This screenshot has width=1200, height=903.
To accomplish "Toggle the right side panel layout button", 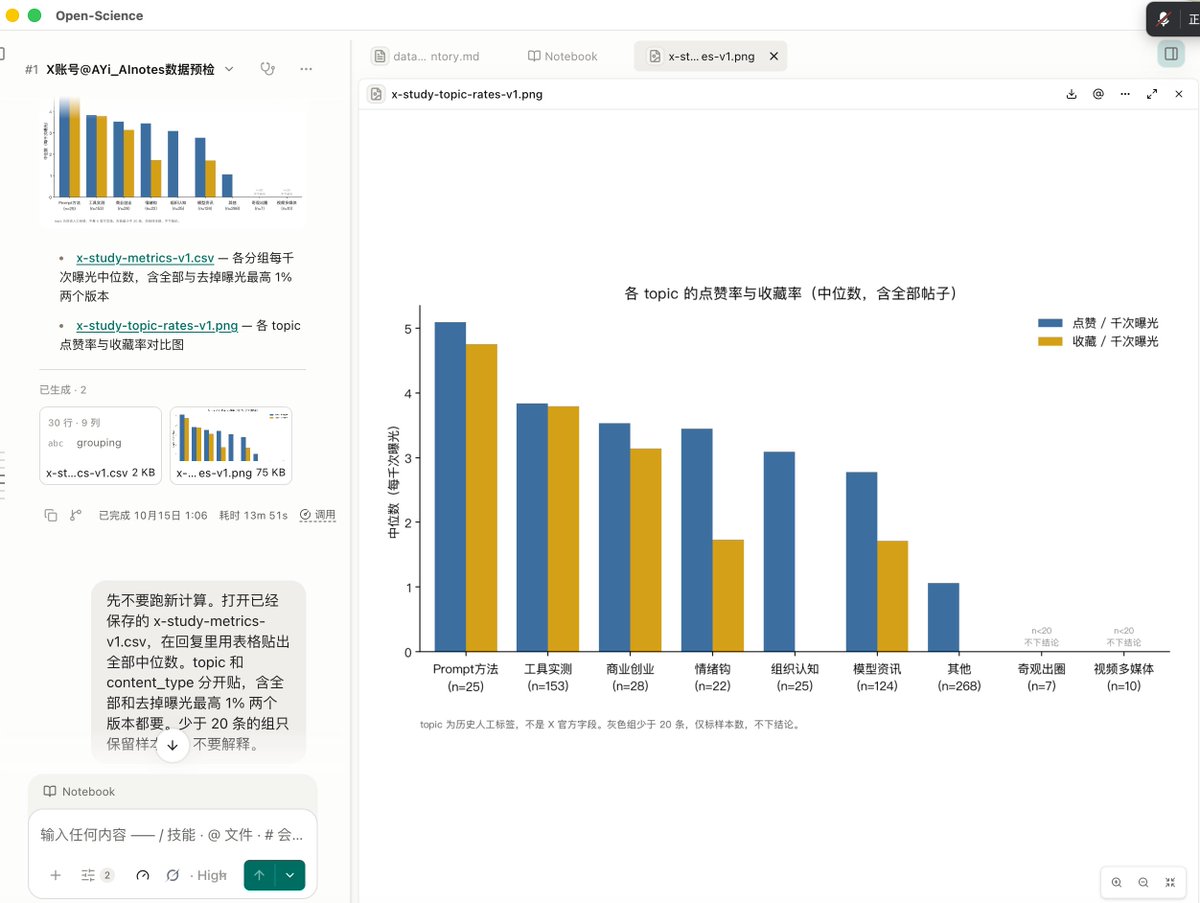I will click(1171, 53).
